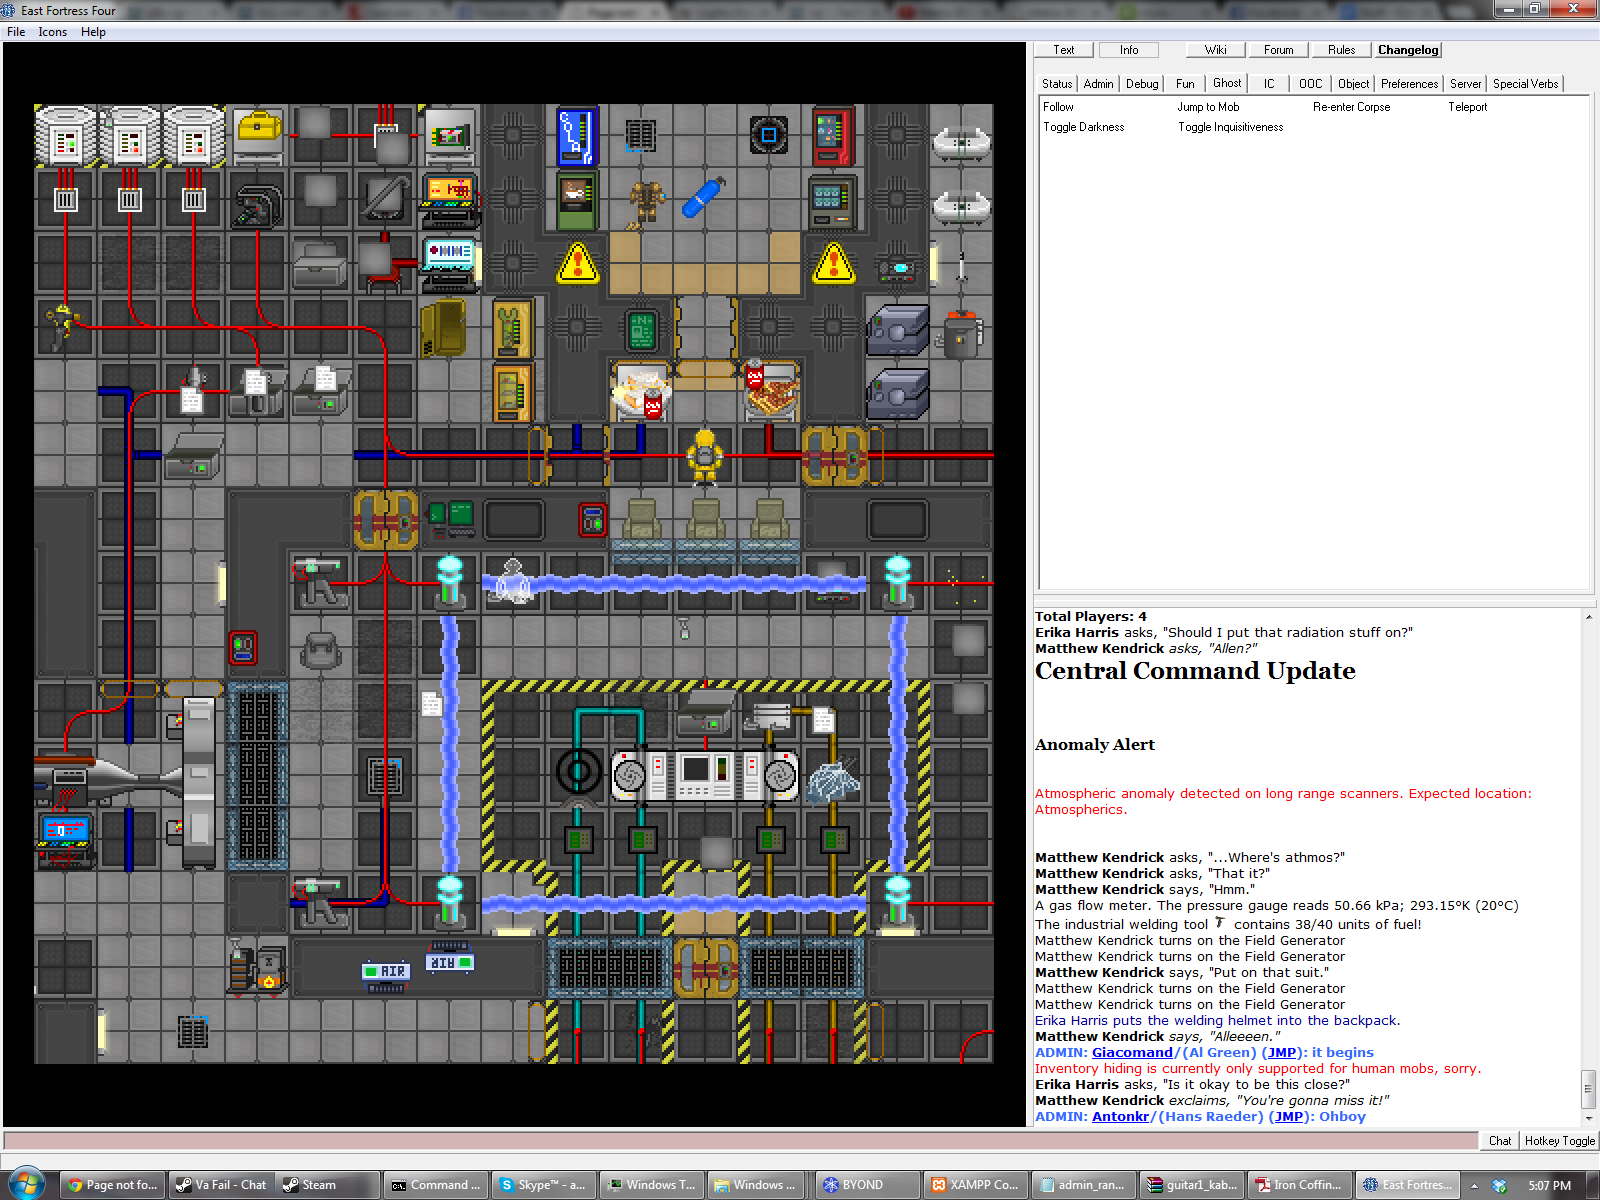Click the top-left field generator
Viewport: 1600px width, 1200px height.
point(450,583)
